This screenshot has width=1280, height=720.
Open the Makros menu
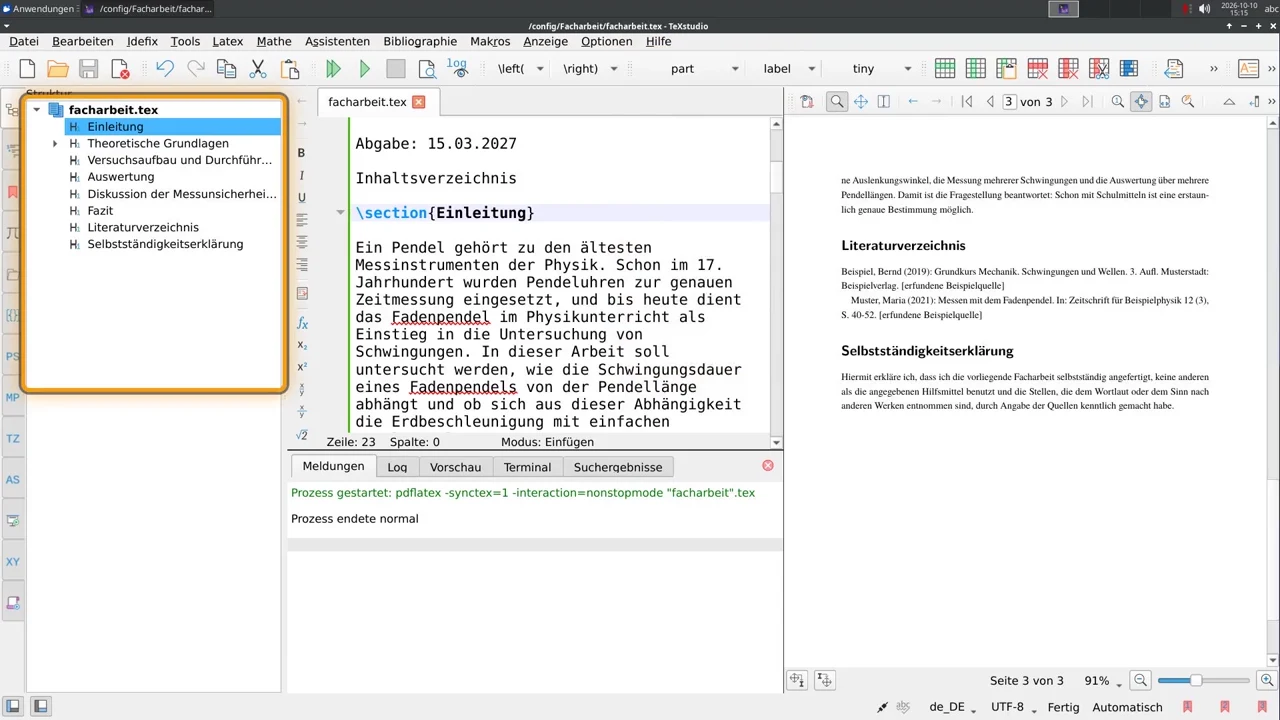pos(490,41)
